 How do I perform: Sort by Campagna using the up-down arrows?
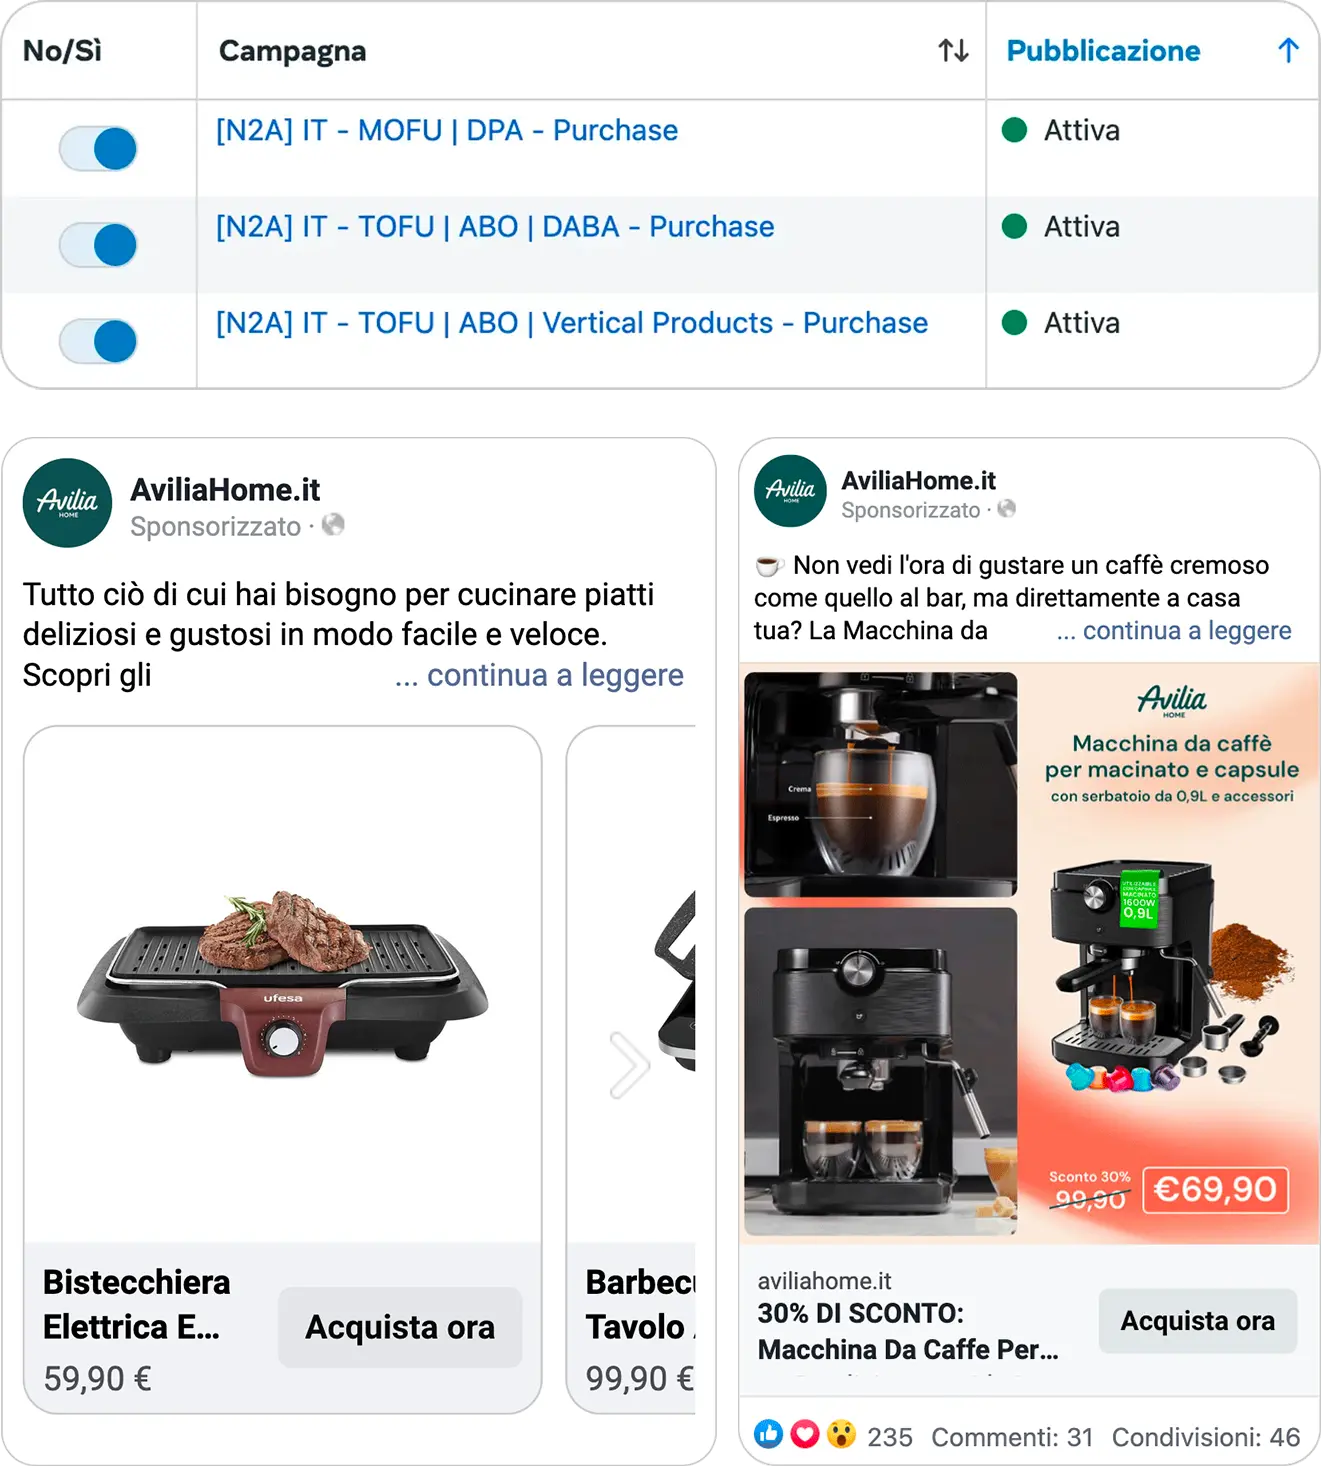click(x=953, y=50)
